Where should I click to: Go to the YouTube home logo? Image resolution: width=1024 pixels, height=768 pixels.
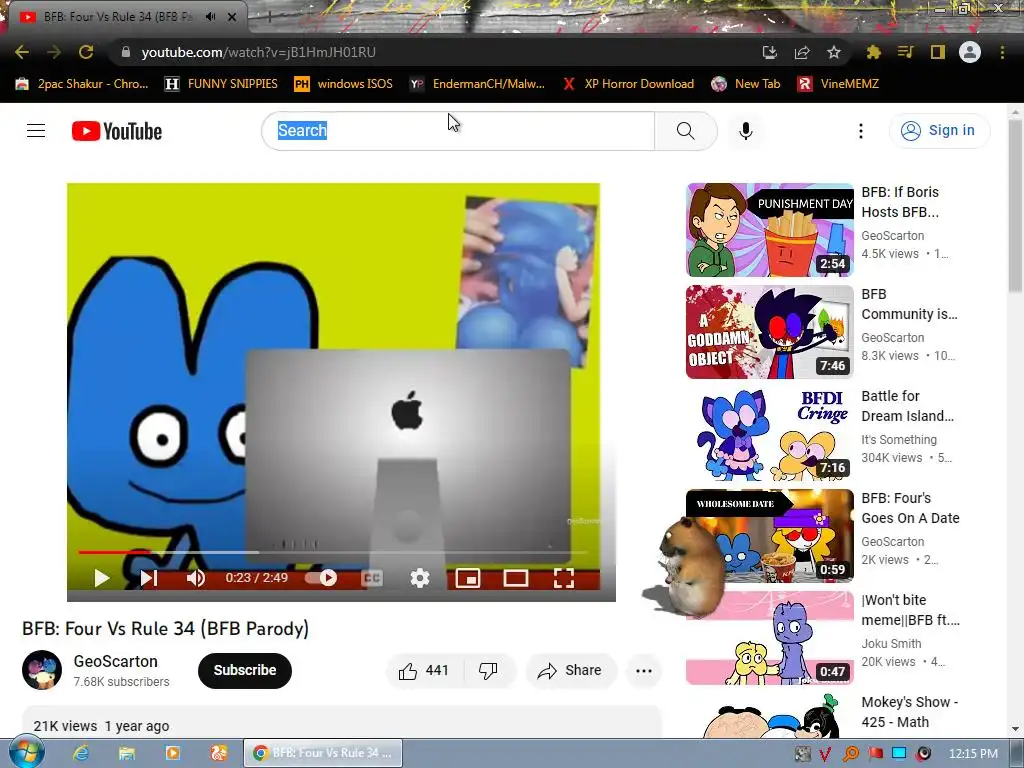(x=117, y=131)
